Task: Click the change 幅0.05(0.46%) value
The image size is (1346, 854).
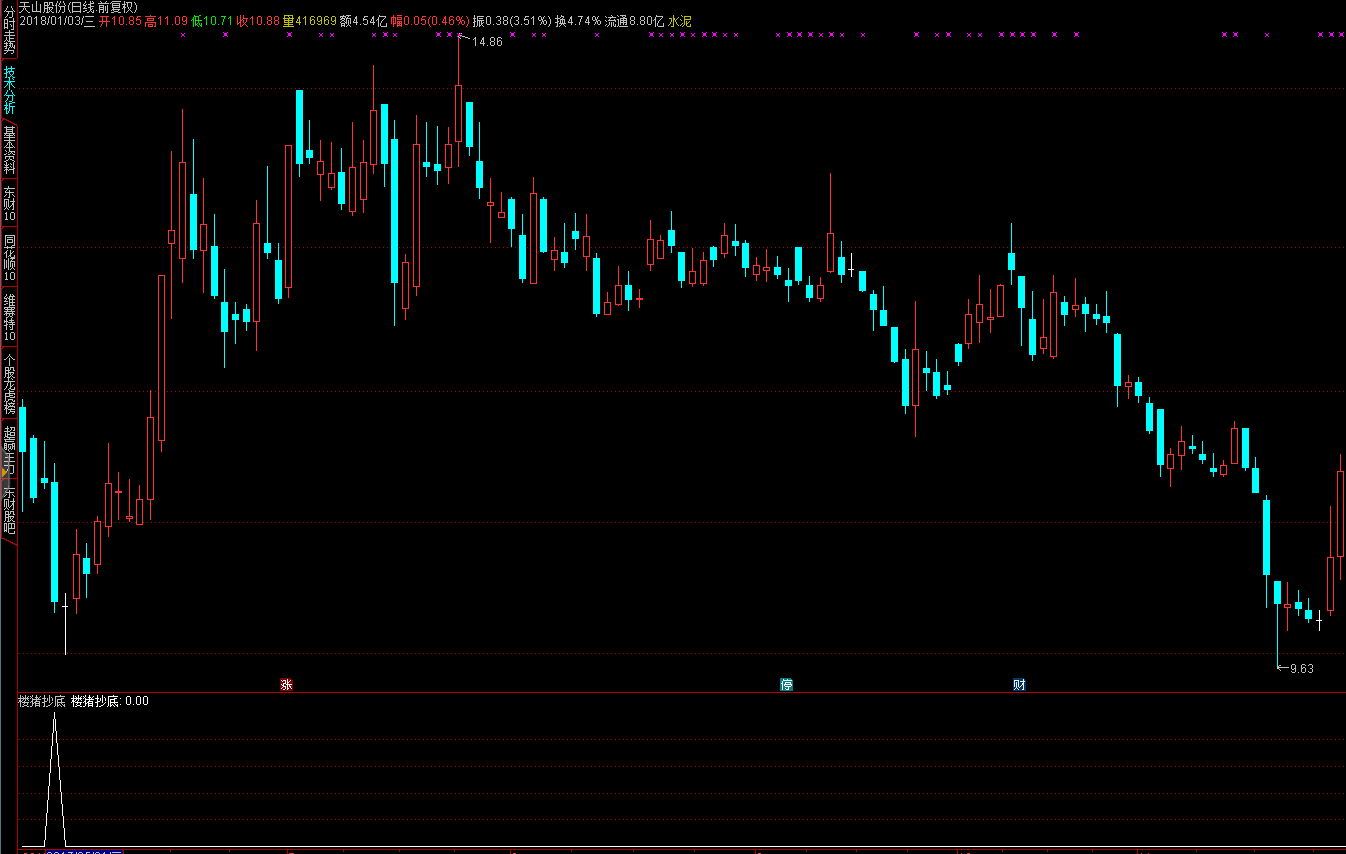Action: click(430, 20)
